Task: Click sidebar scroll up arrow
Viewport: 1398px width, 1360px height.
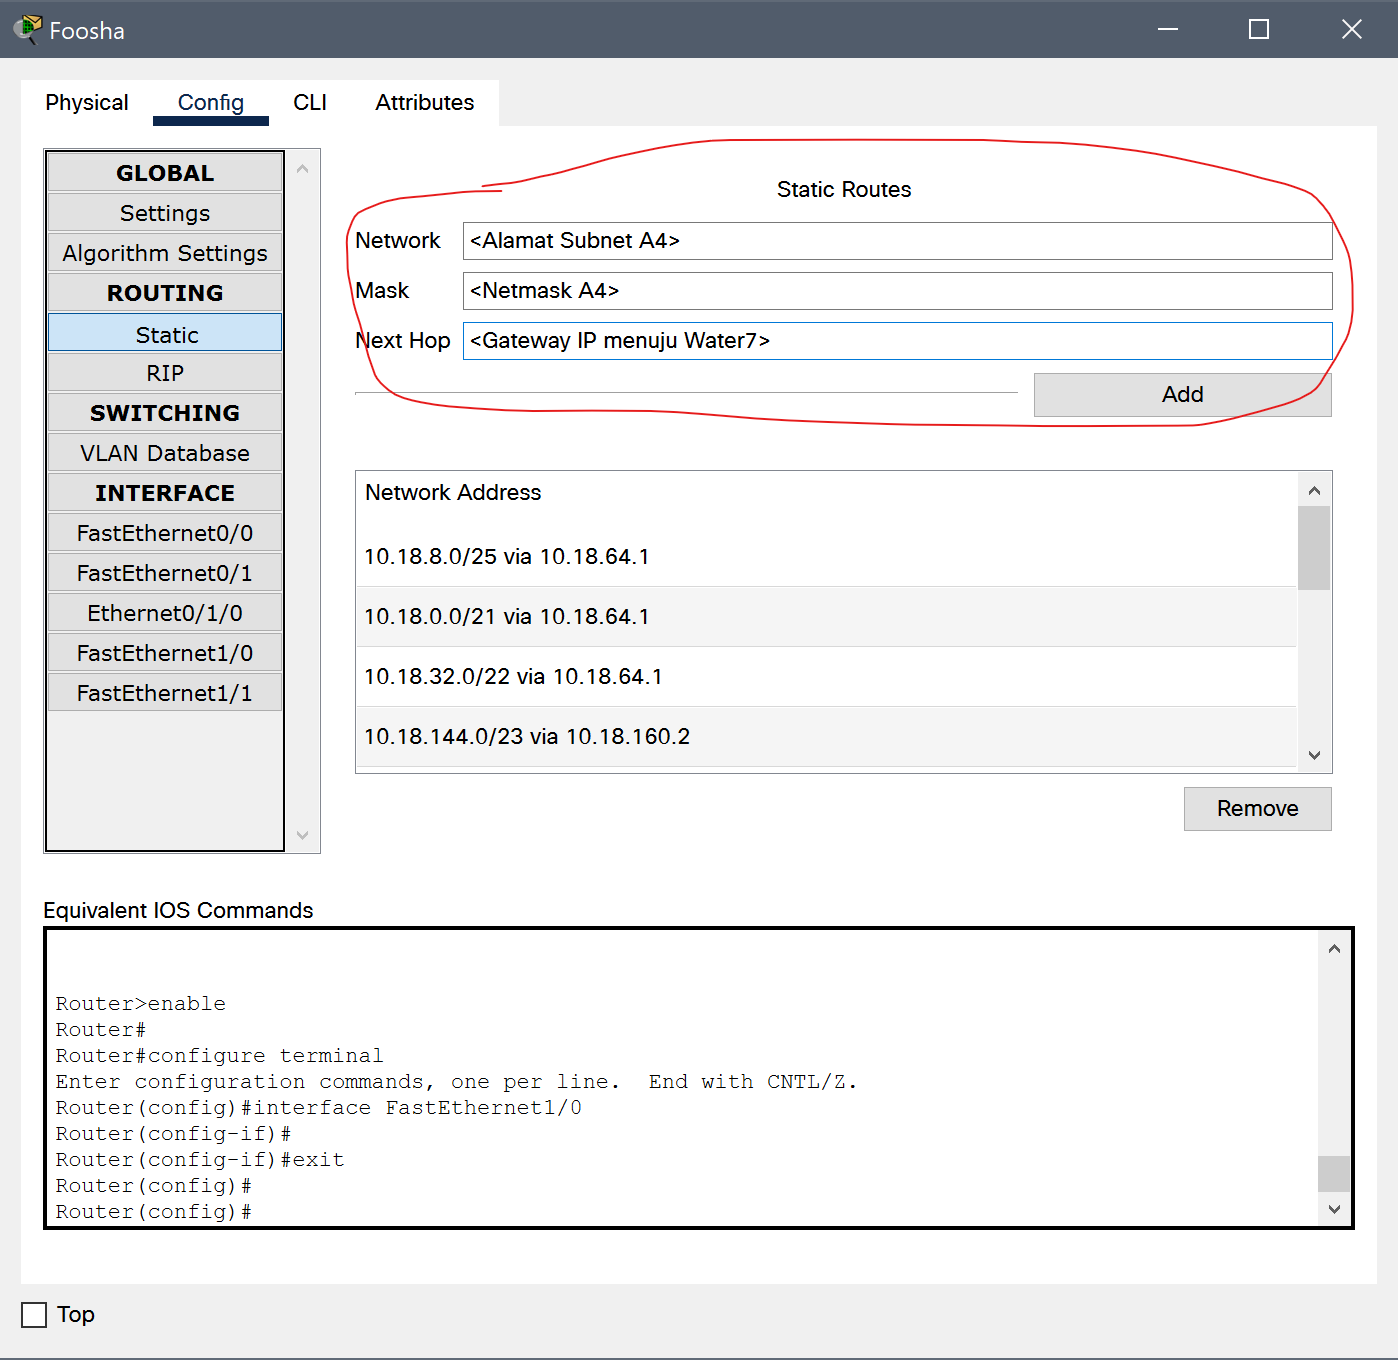Action: [x=302, y=169]
